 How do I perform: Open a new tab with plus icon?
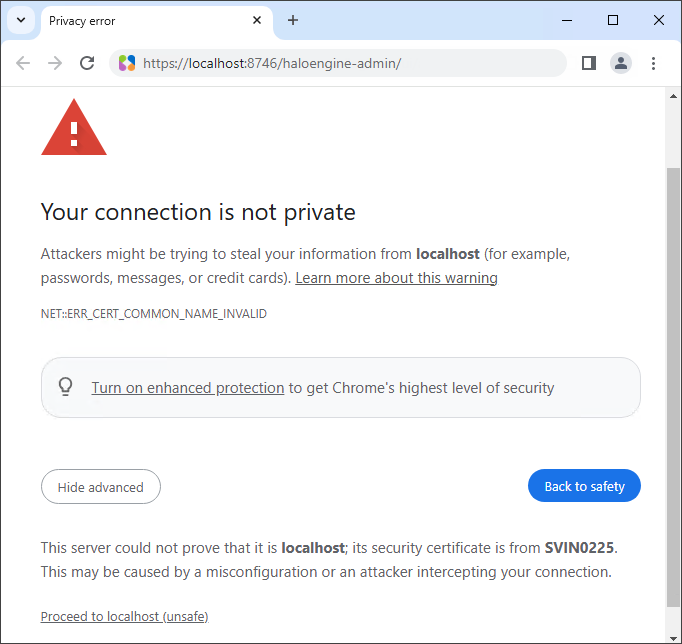[x=293, y=20]
